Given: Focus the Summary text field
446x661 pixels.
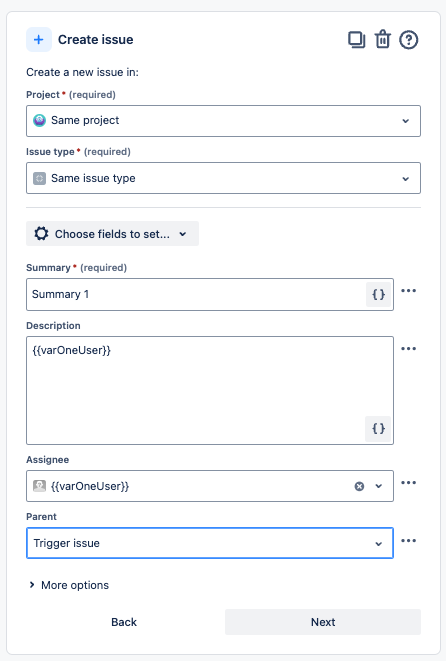Looking at the screenshot, I should (x=196, y=294).
